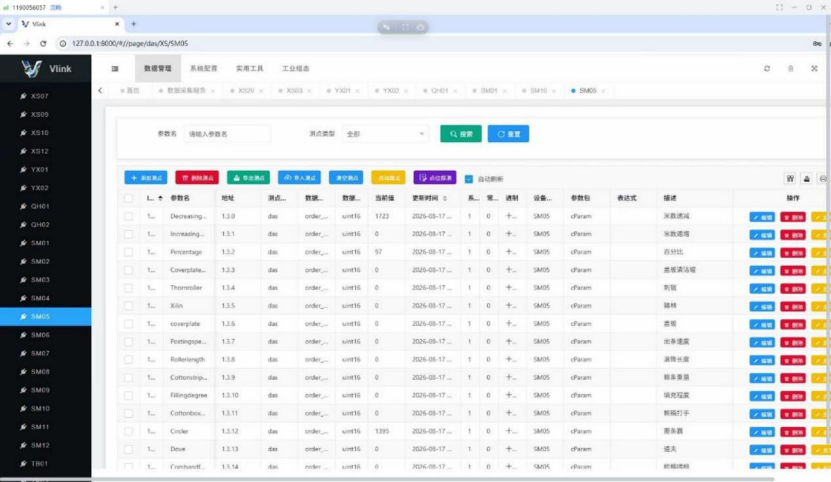Close the SM10 page tab
Image resolution: width=831 pixels, height=482 pixels.
coord(554,91)
